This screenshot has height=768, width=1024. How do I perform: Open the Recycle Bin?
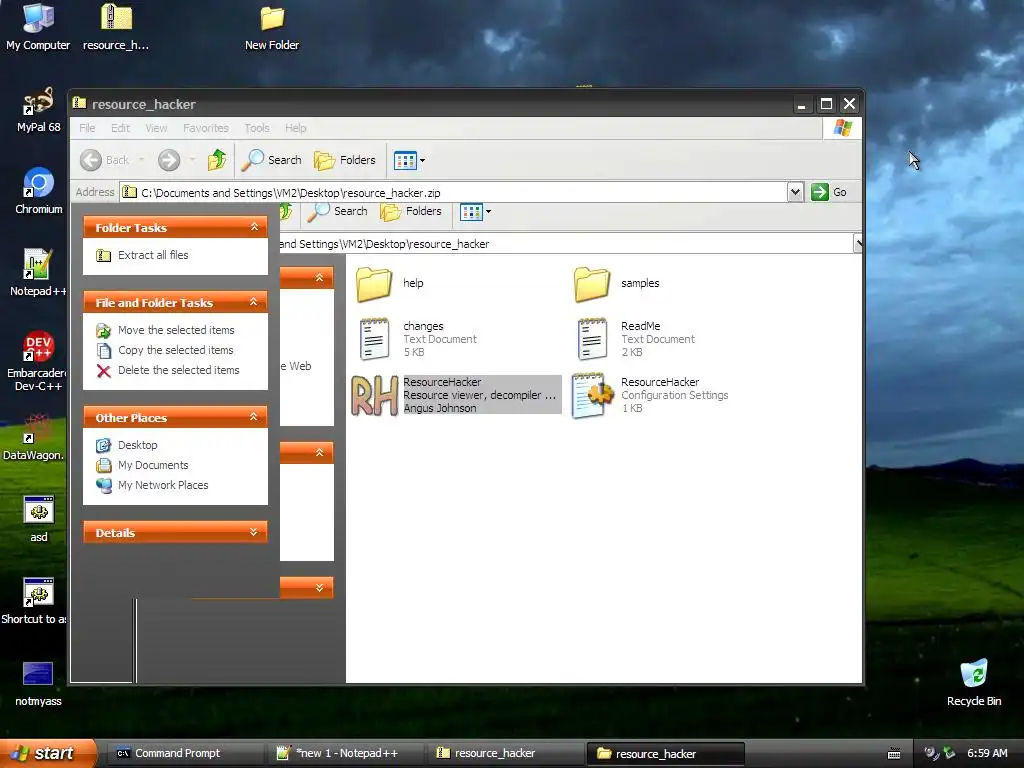coord(974,683)
